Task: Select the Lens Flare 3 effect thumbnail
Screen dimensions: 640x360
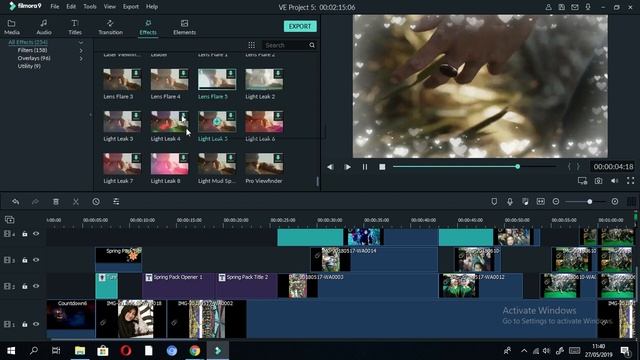Action: click(122, 79)
